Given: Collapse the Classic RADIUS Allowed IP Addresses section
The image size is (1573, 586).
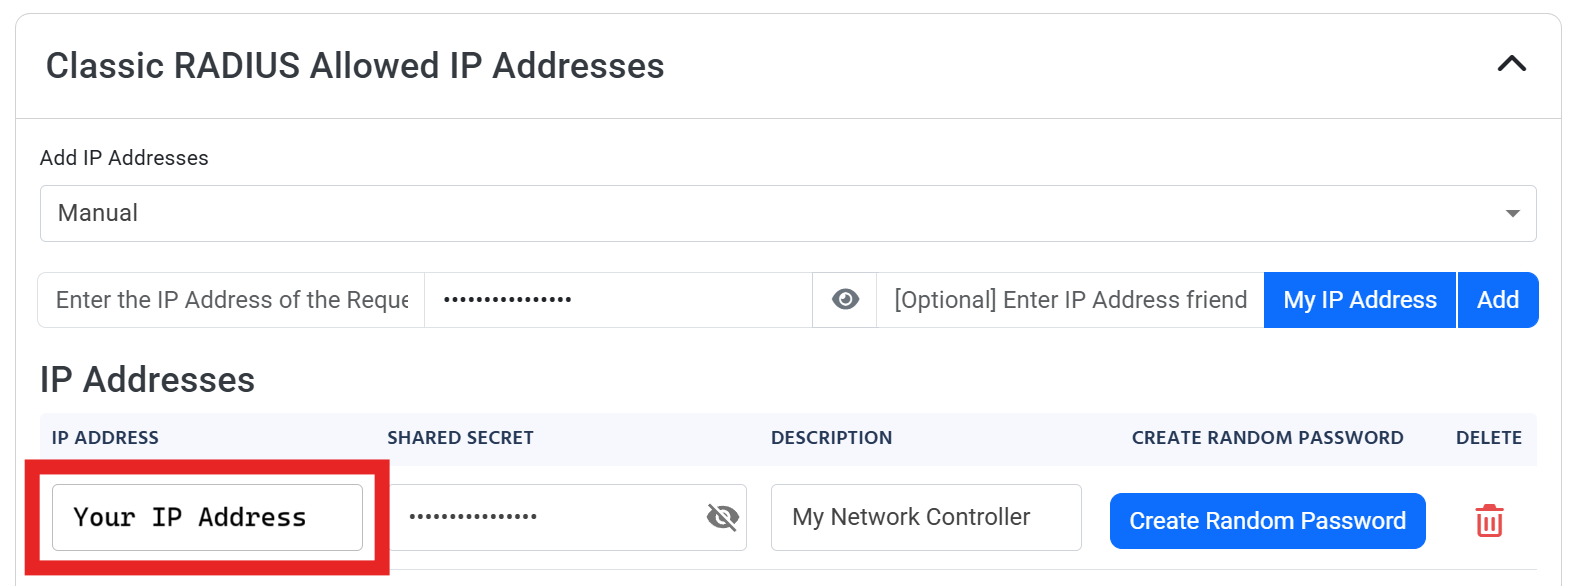Looking at the screenshot, I should [1513, 64].
